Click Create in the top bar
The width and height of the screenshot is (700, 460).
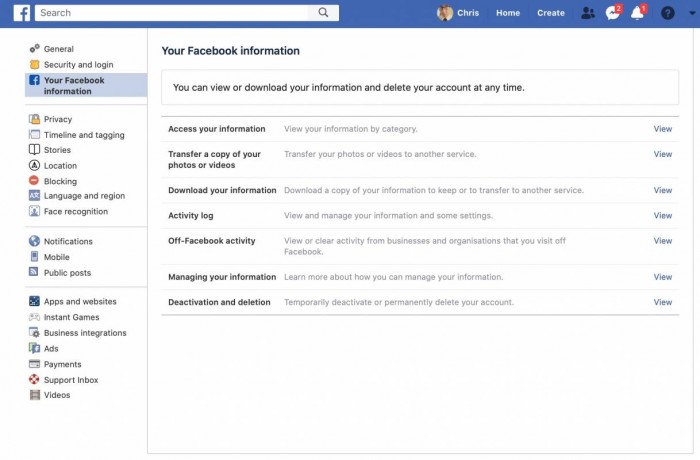click(550, 13)
